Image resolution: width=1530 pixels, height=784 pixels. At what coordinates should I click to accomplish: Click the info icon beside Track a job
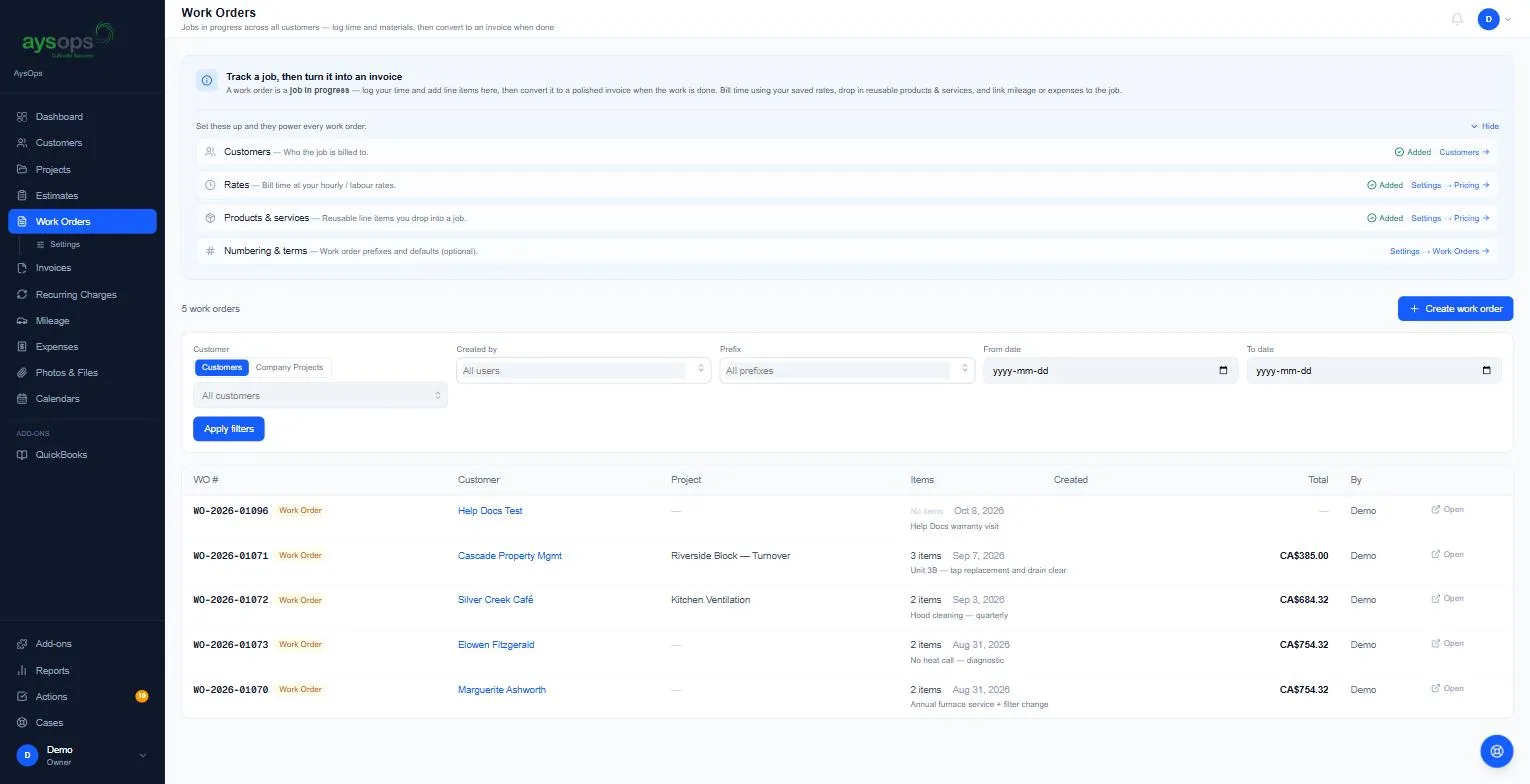tap(207, 81)
